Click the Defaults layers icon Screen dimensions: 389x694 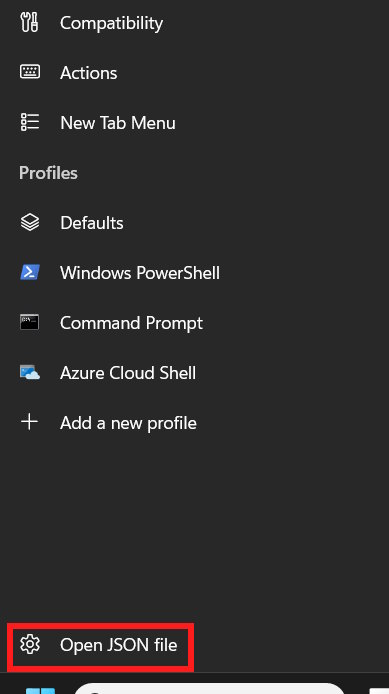click(x=30, y=222)
